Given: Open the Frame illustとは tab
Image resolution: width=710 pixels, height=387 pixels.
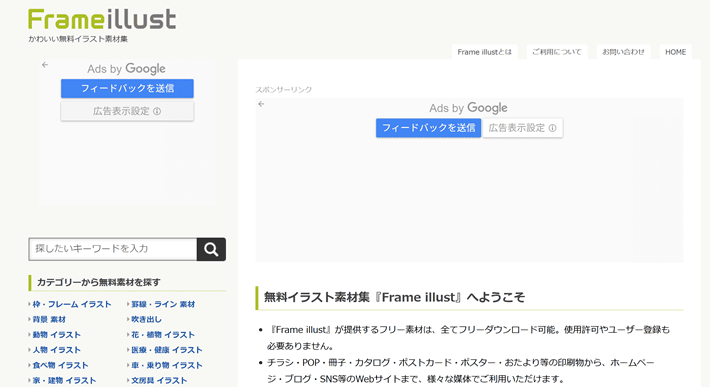Looking at the screenshot, I should [485, 52].
